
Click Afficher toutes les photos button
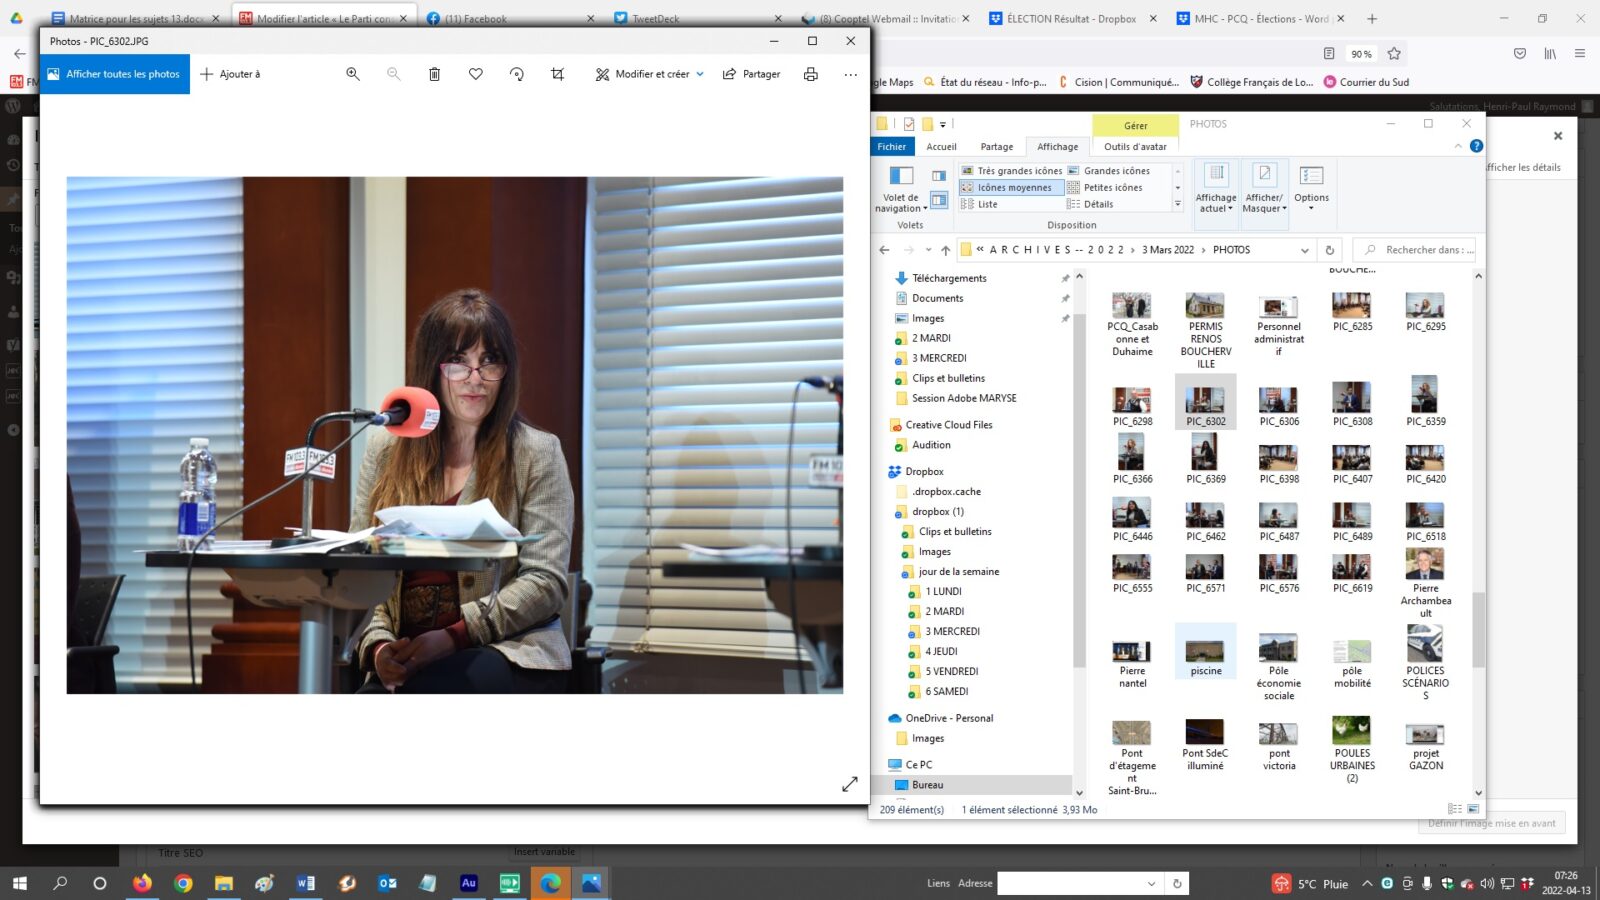click(x=114, y=74)
